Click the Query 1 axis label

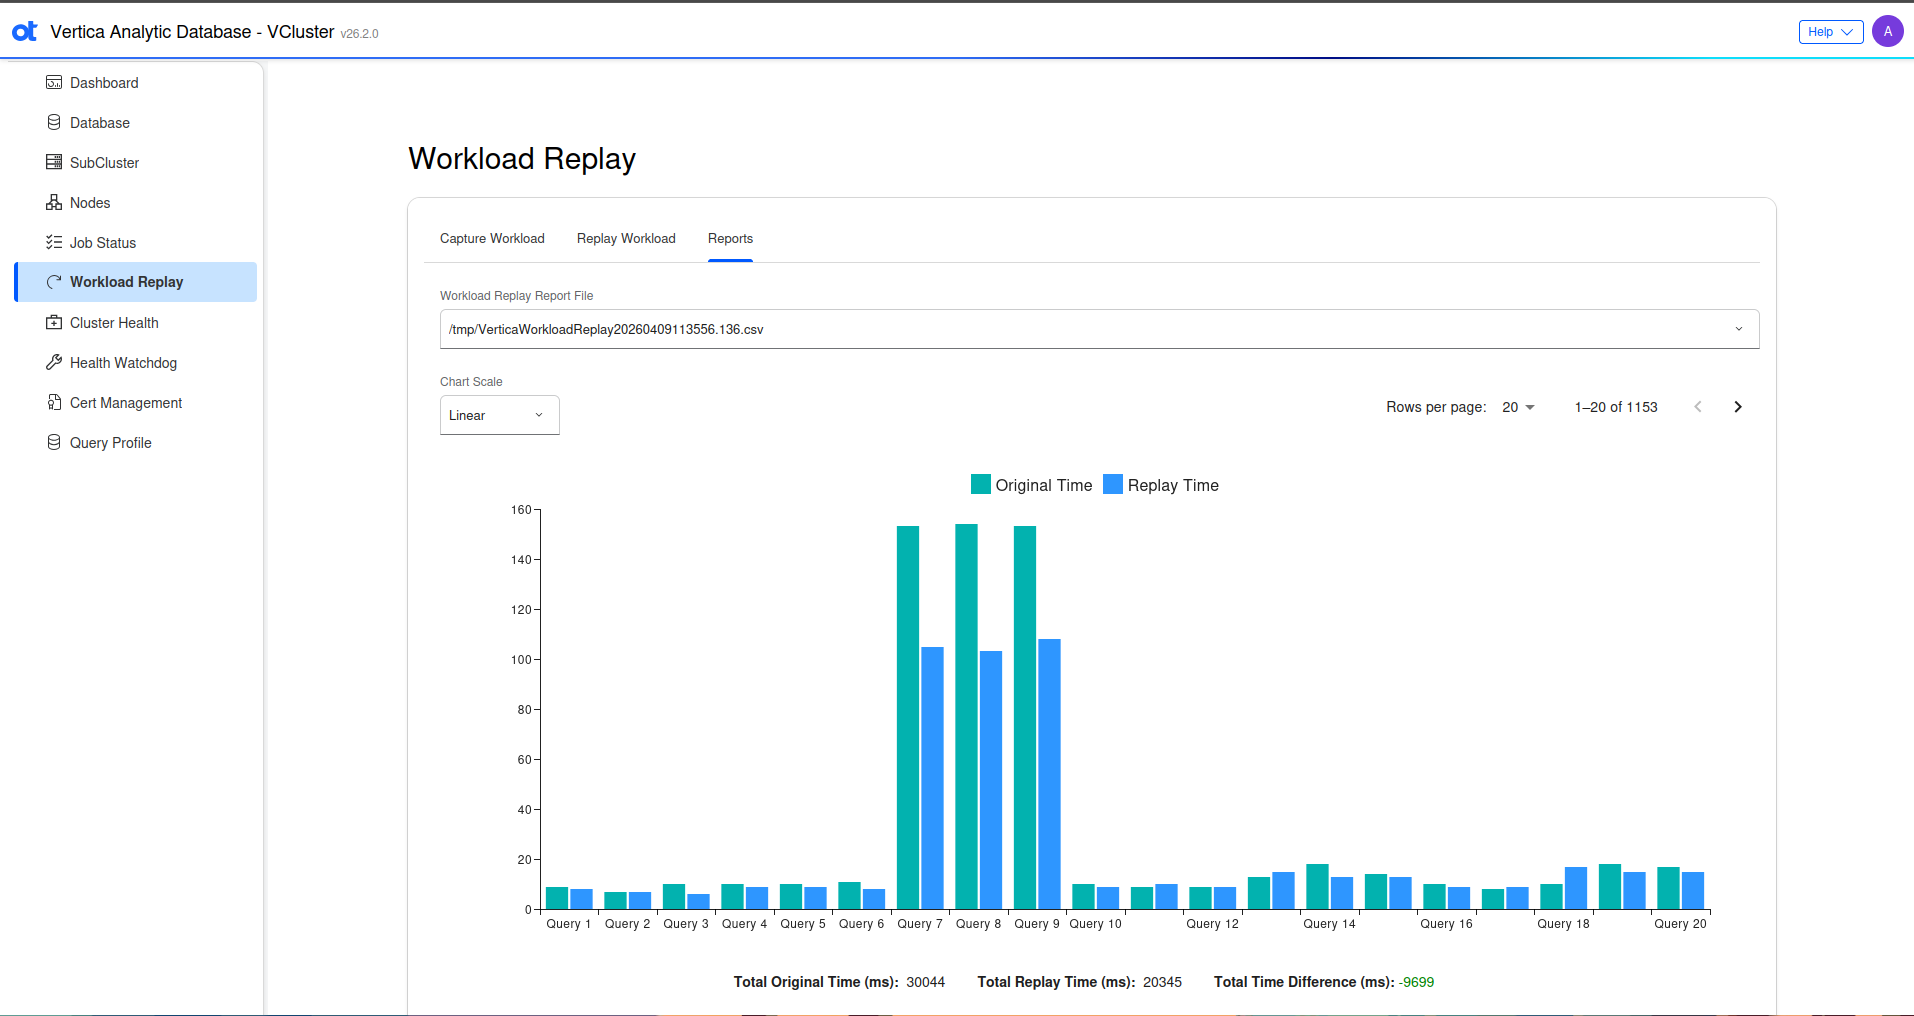point(569,924)
